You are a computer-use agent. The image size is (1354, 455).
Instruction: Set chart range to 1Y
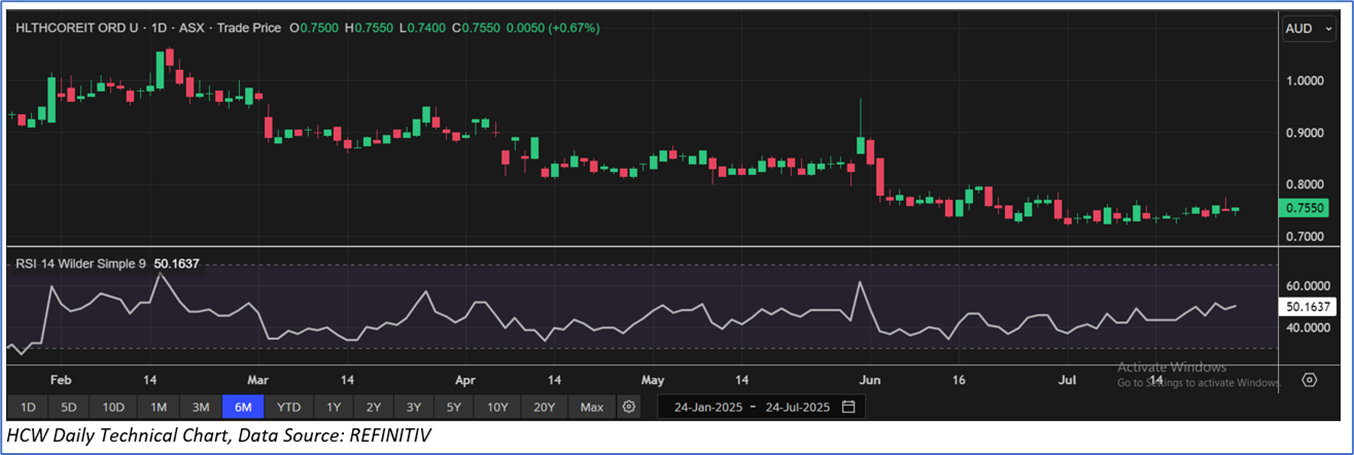334,407
